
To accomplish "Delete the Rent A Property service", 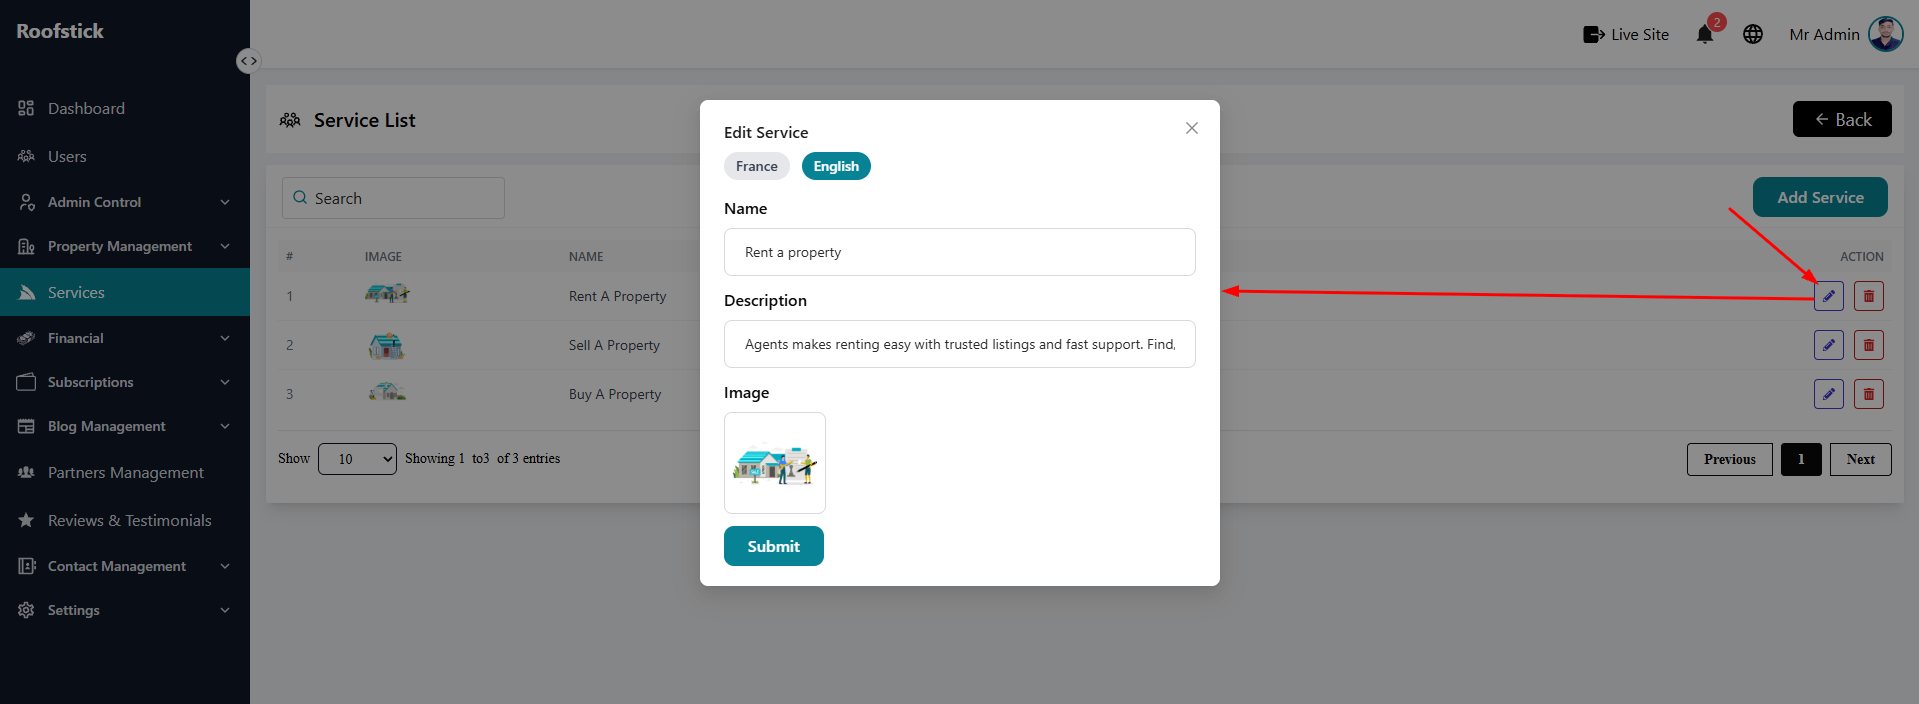I will (x=1869, y=296).
